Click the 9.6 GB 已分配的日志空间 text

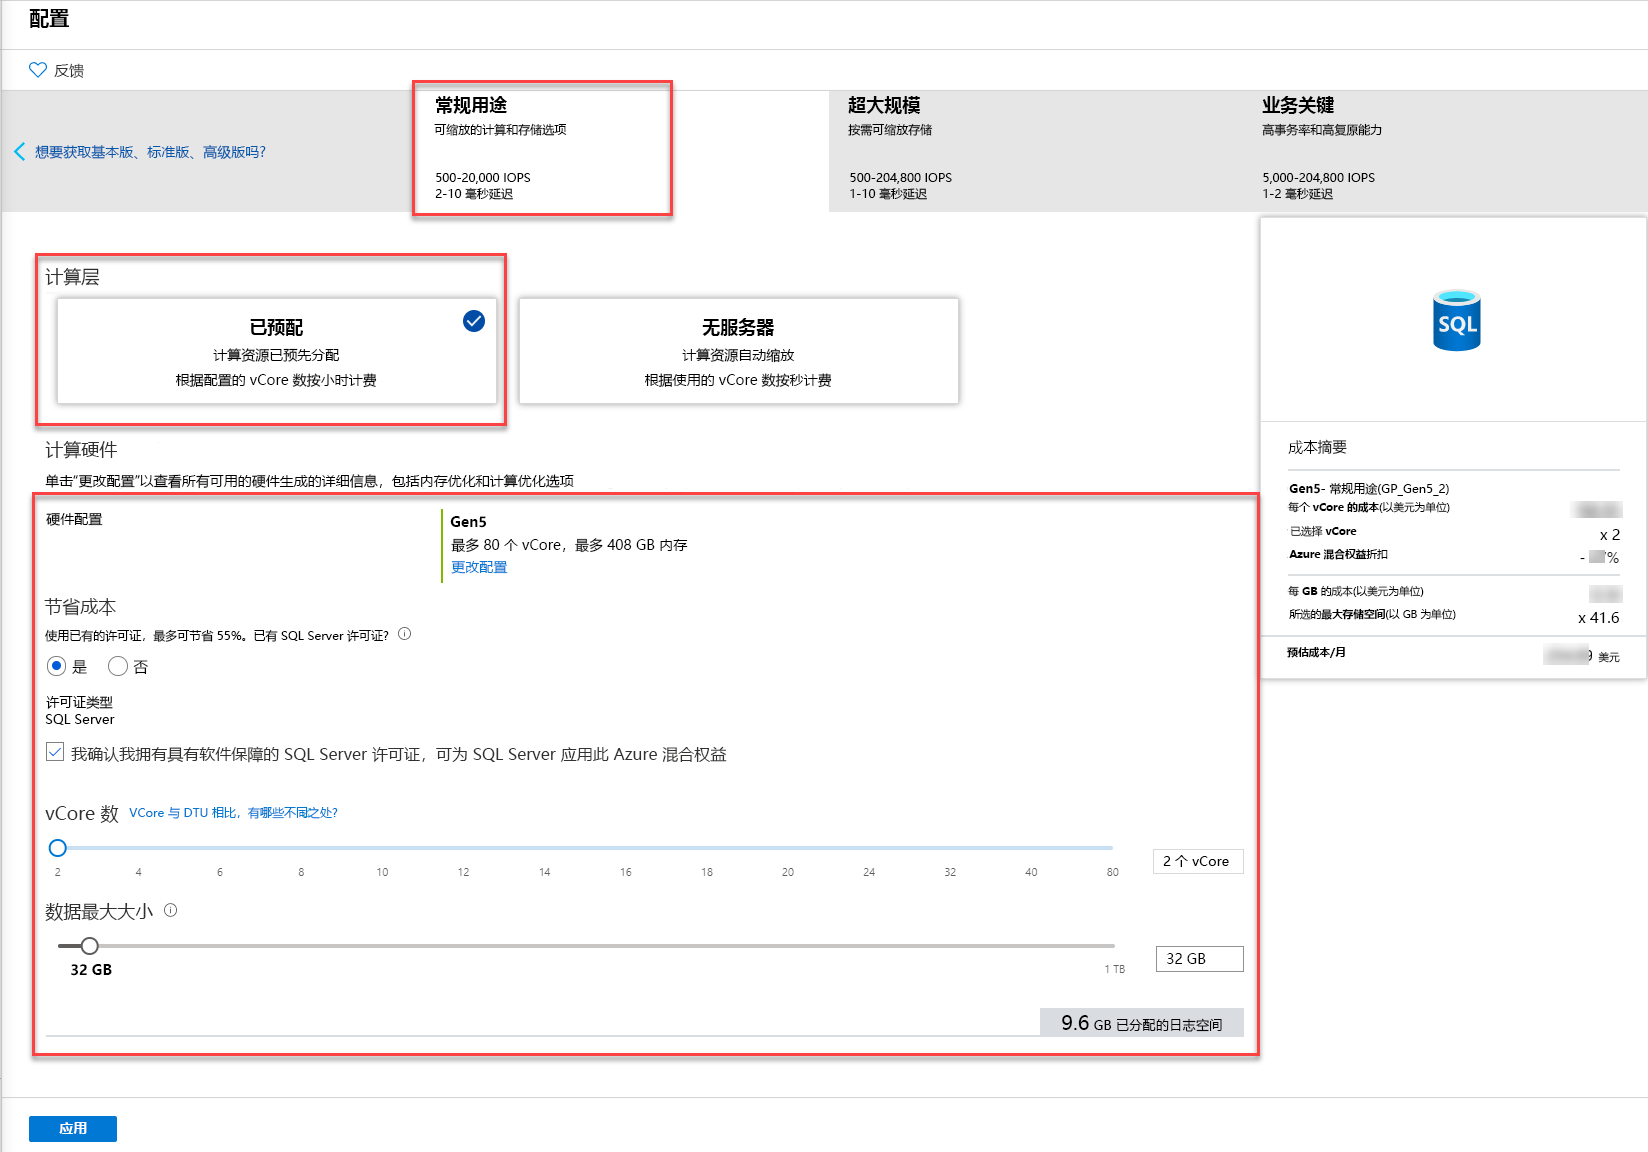(1142, 1023)
